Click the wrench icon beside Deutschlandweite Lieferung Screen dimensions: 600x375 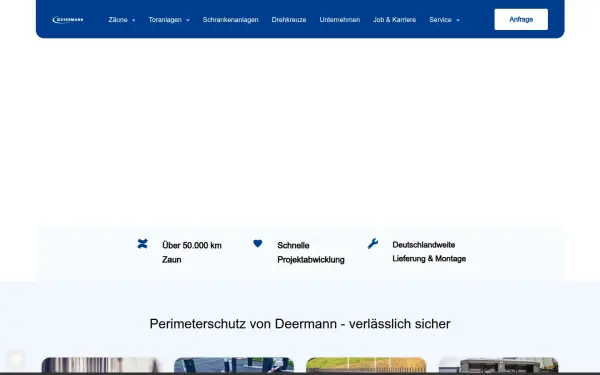[x=373, y=243]
